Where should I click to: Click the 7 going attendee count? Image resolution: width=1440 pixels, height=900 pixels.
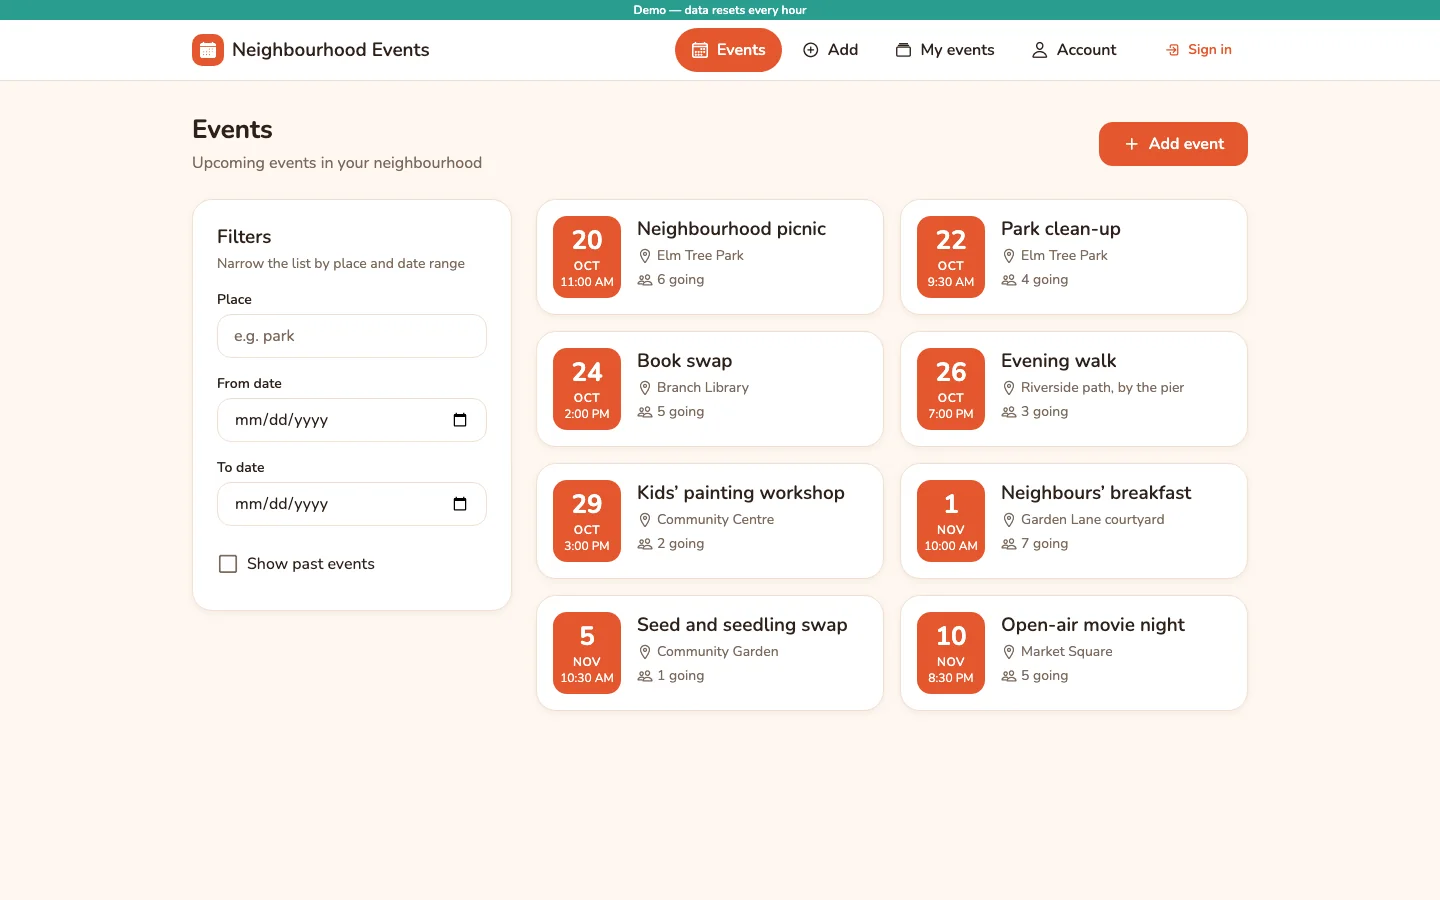(1045, 544)
